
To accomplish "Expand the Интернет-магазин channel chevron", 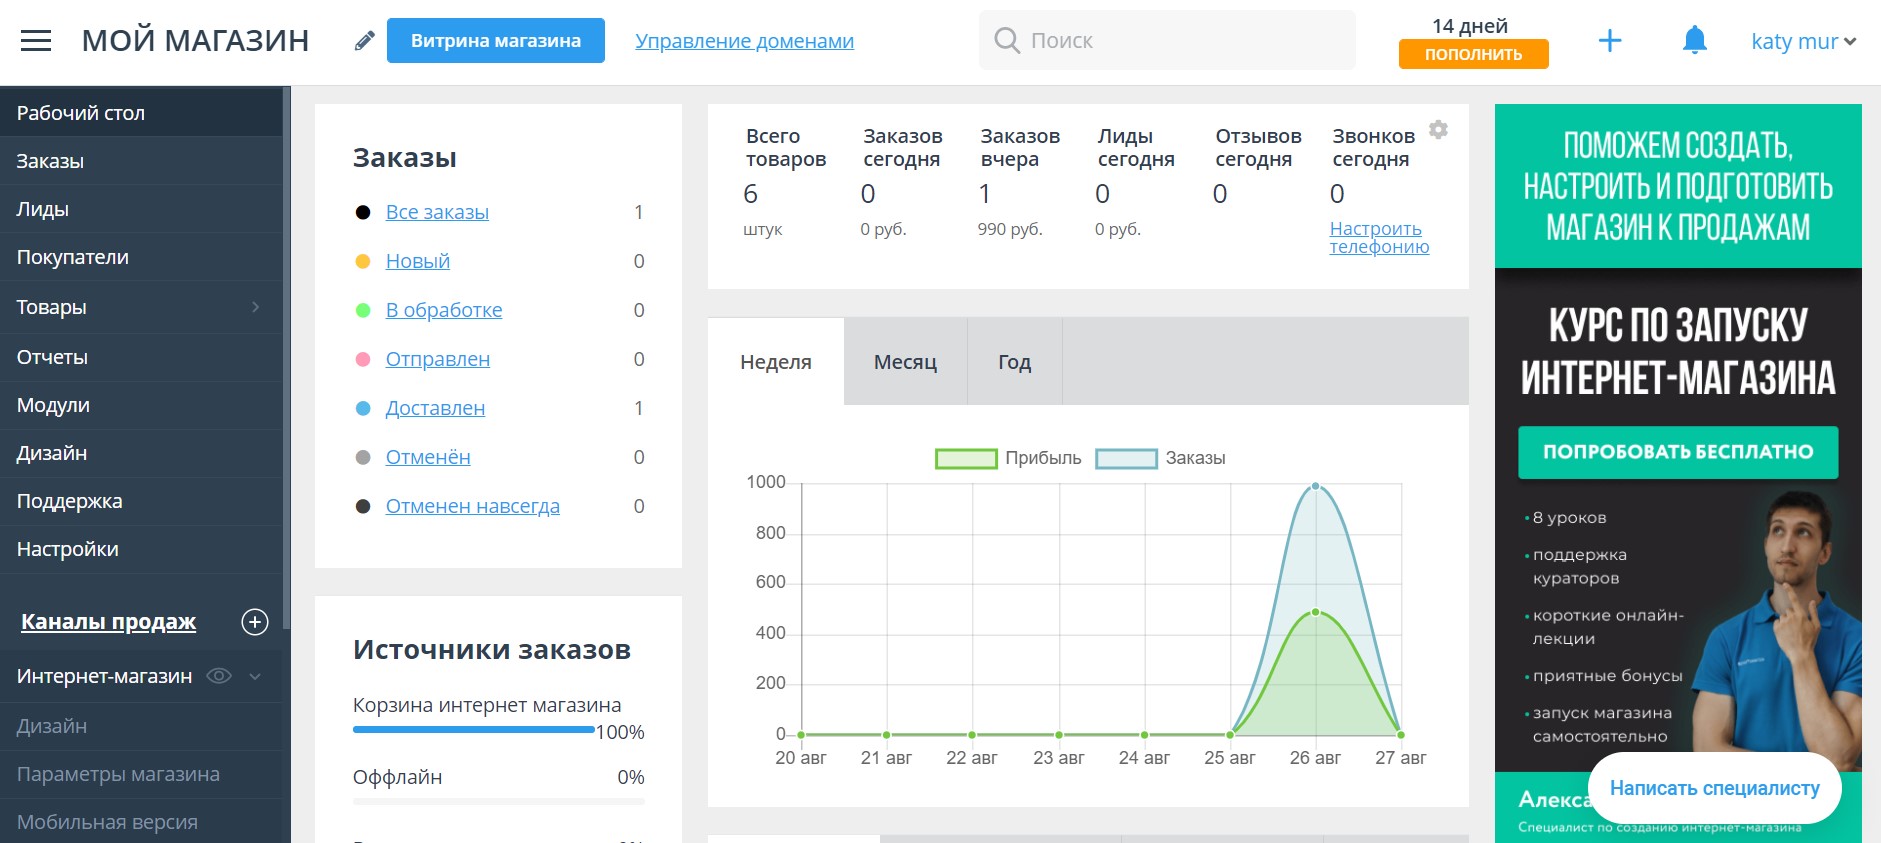I will pyautogui.click(x=255, y=677).
